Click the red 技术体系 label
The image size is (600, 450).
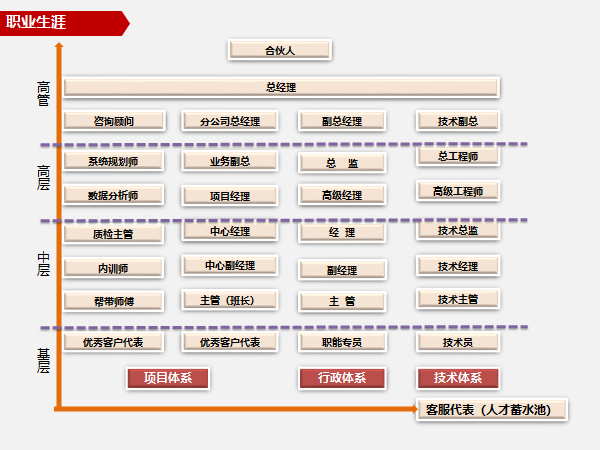[x=458, y=378]
